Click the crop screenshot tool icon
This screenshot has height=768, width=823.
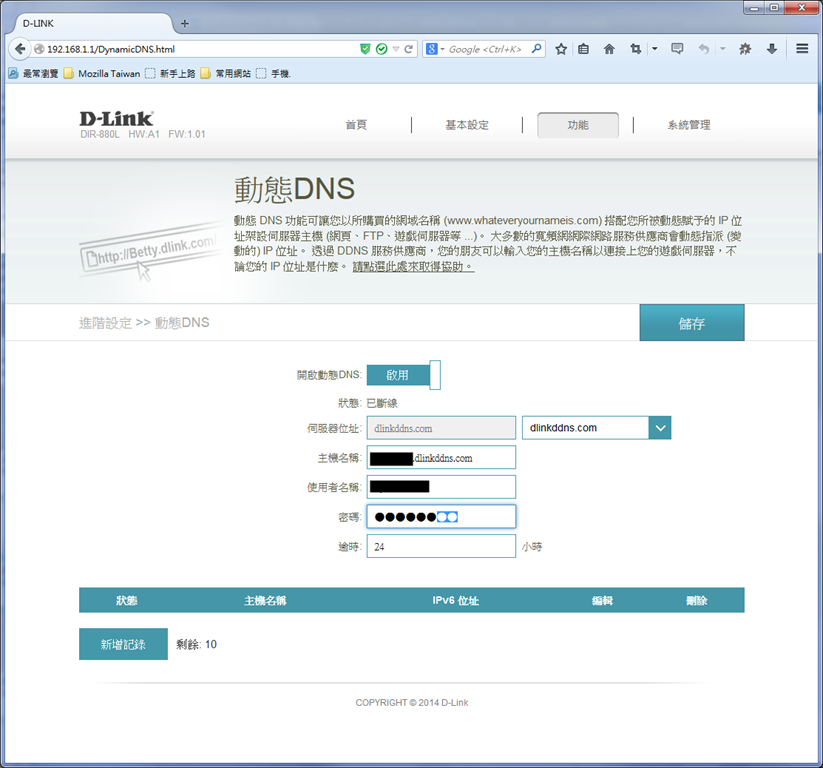point(636,49)
